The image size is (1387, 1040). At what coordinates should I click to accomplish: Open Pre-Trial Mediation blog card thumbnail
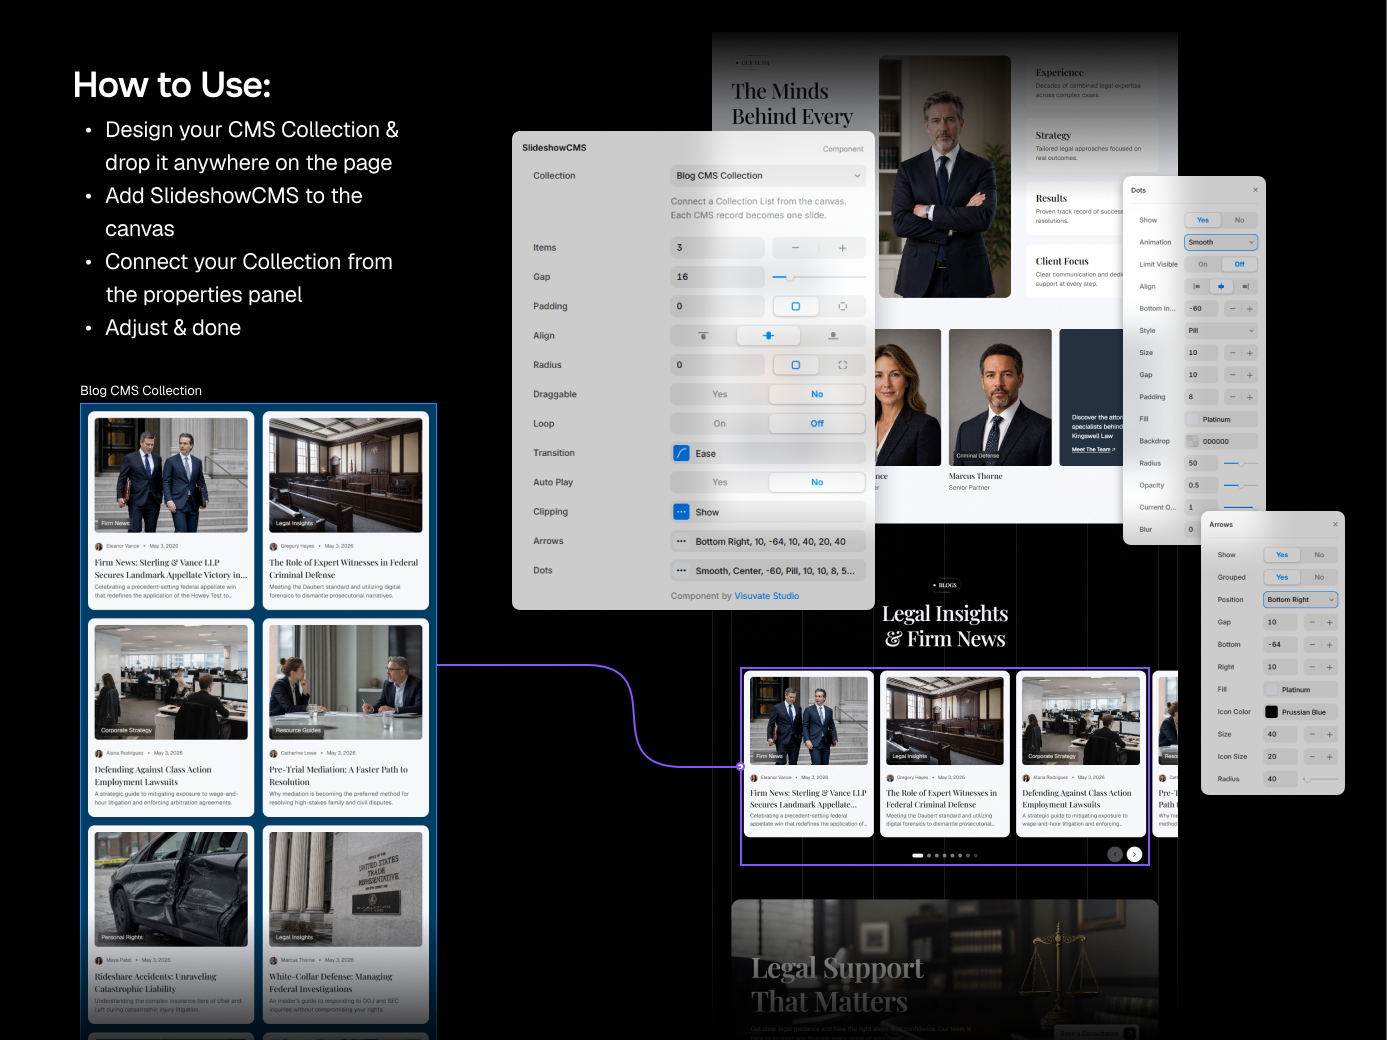pos(346,682)
